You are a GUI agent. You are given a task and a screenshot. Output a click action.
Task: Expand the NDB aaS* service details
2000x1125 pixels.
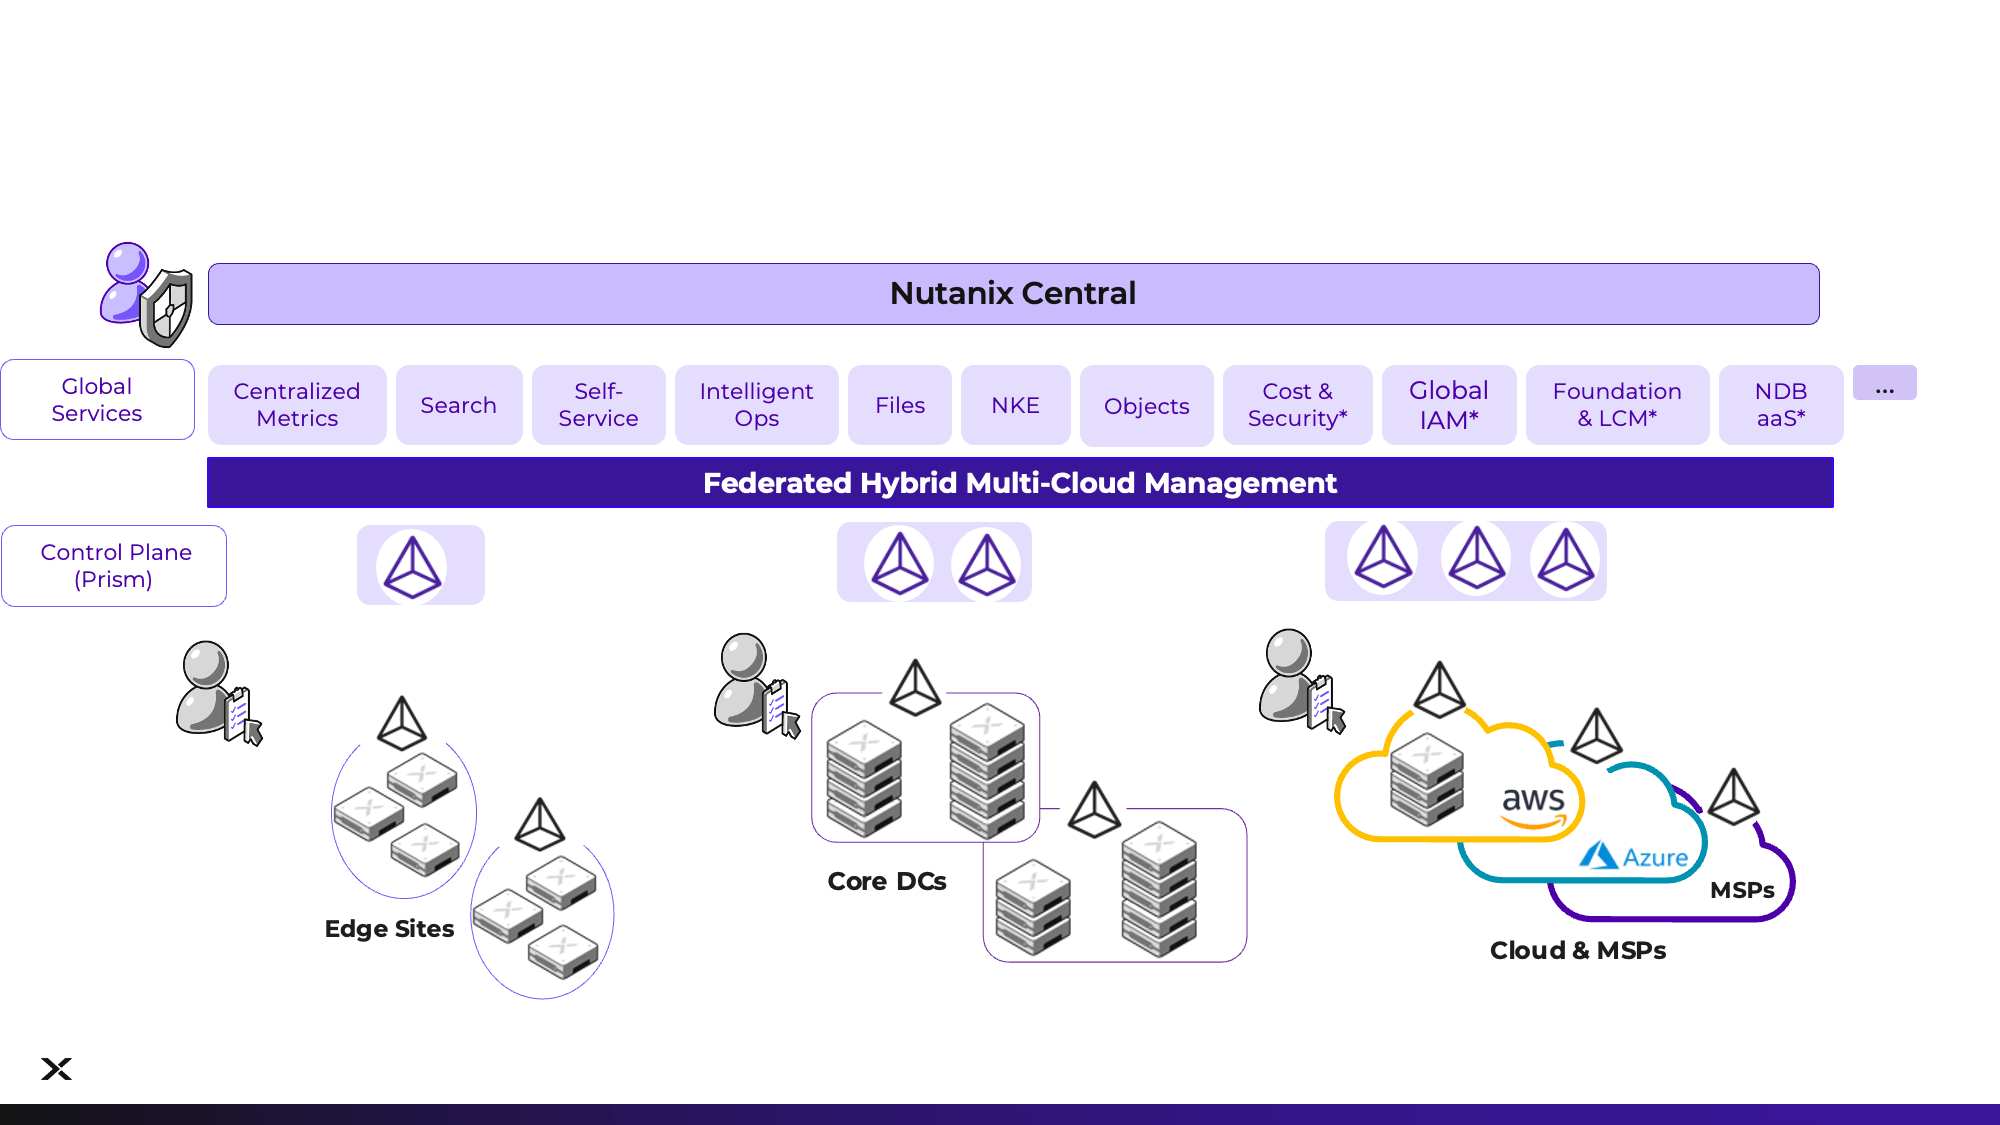(1777, 404)
